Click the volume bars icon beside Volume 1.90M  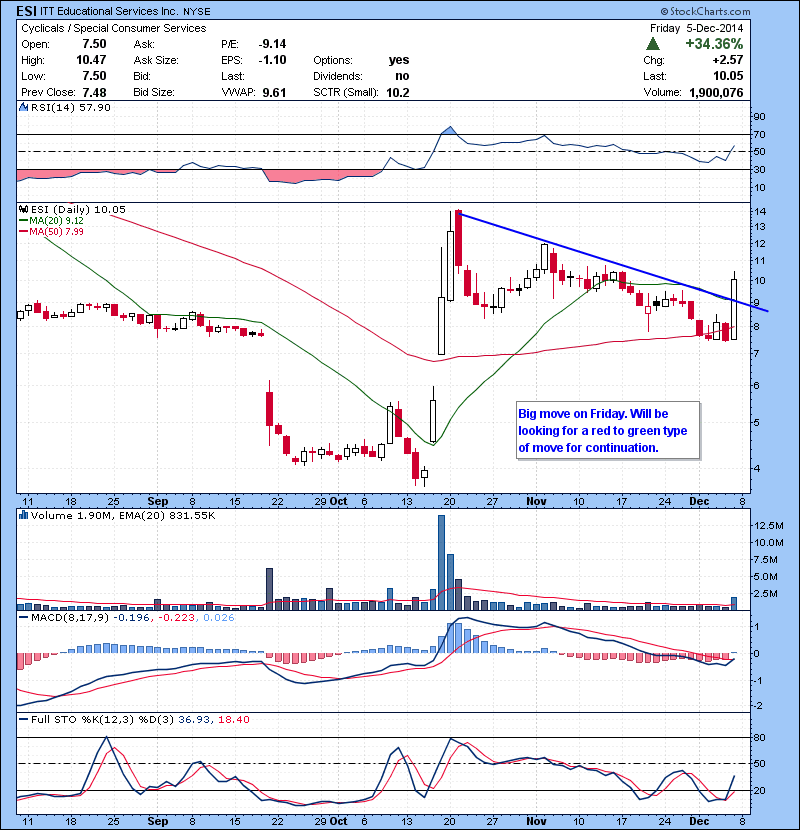23,515
